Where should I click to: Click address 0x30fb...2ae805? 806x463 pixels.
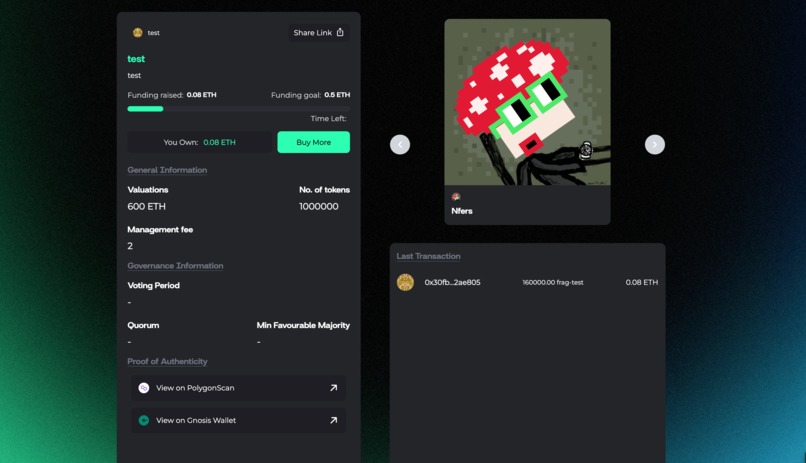click(x=452, y=282)
